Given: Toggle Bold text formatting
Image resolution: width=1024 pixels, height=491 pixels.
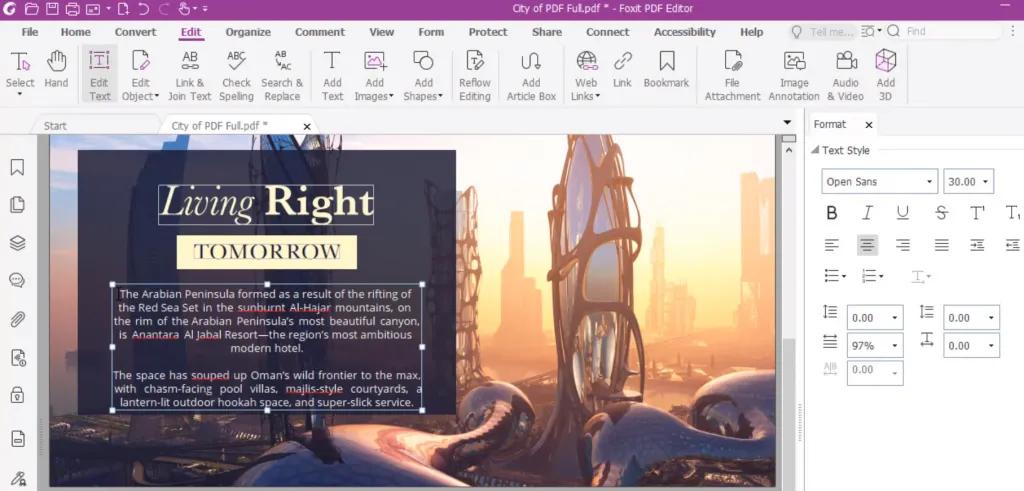Looking at the screenshot, I should tap(831, 212).
